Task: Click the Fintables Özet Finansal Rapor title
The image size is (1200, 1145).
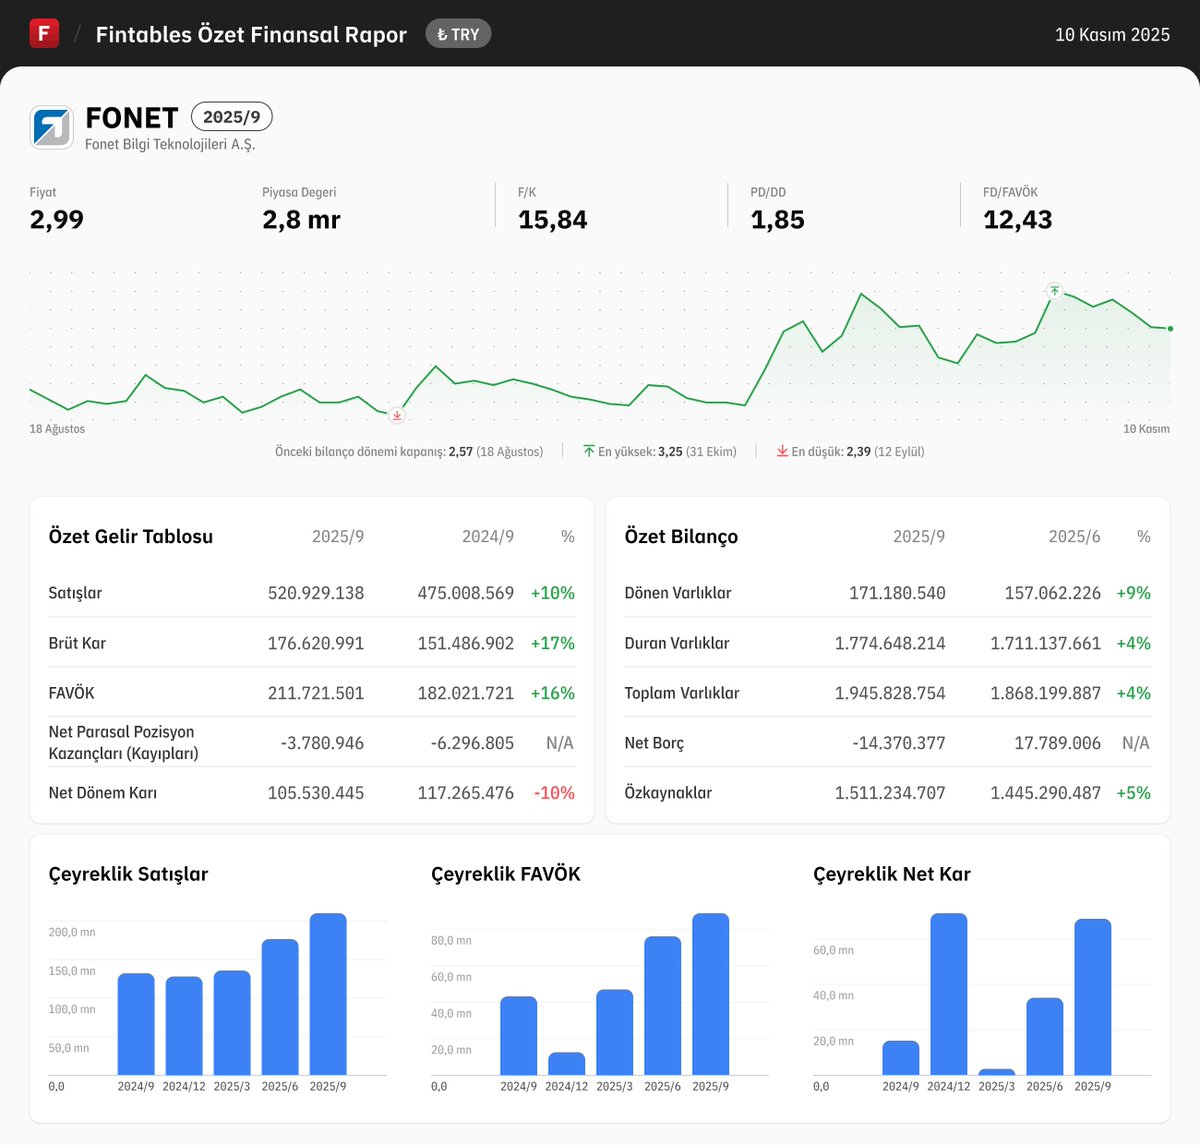Action: [250, 34]
